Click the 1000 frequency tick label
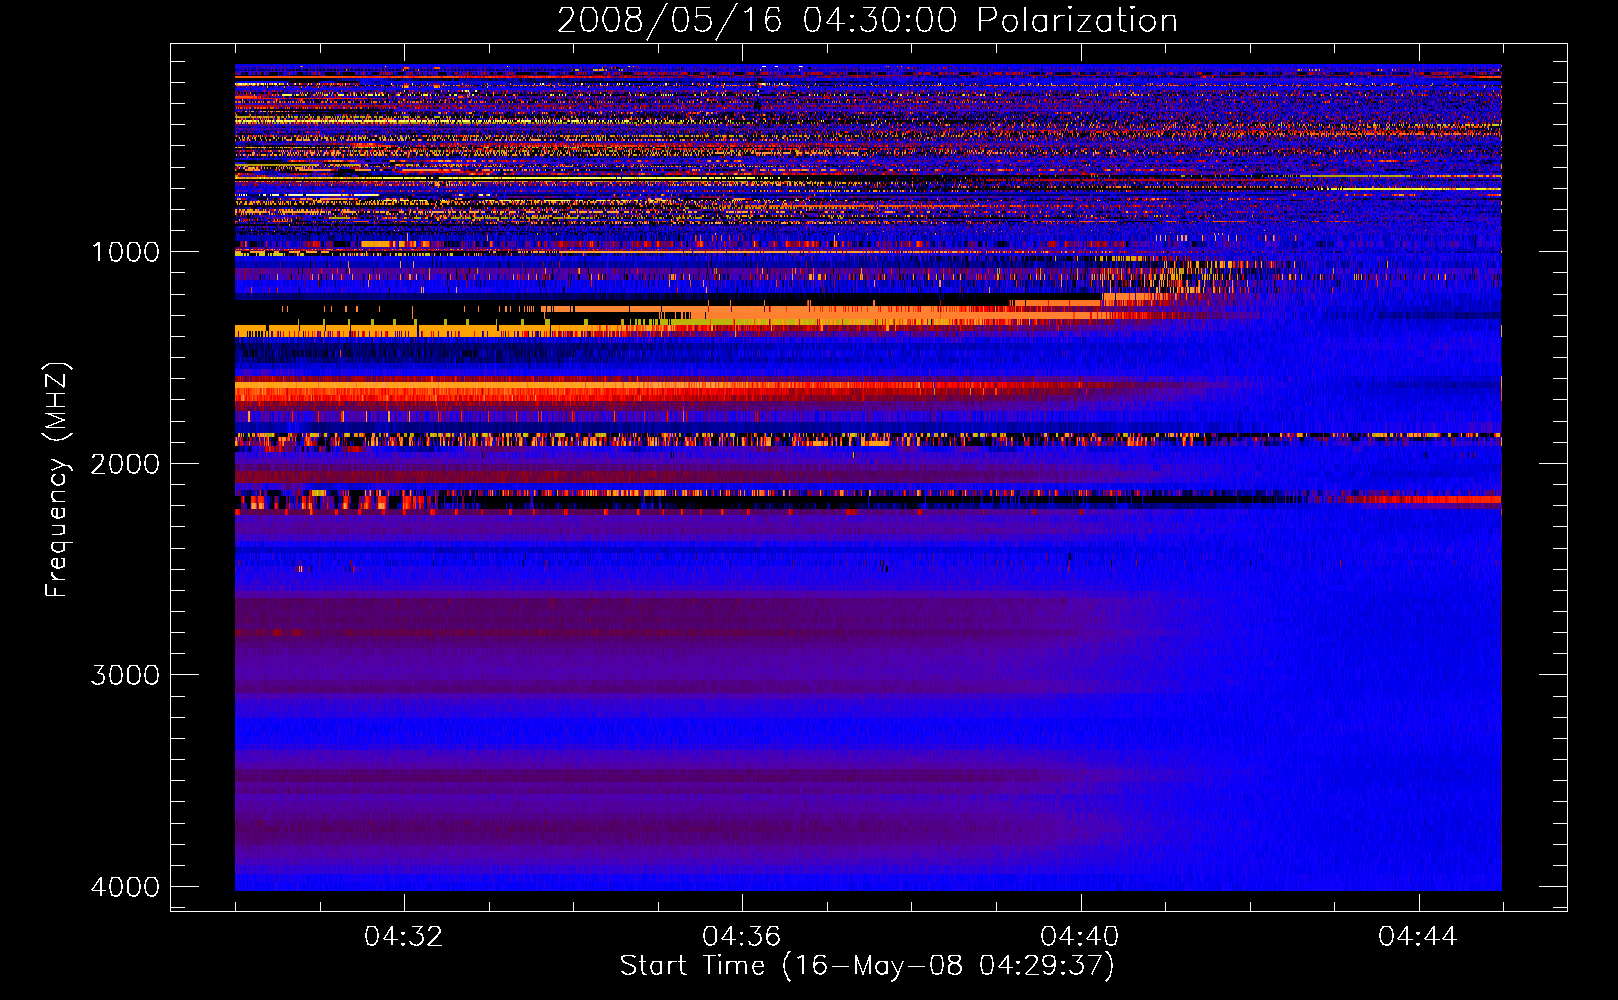Image resolution: width=1618 pixels, height=1000 pixels. pos(125,252)
